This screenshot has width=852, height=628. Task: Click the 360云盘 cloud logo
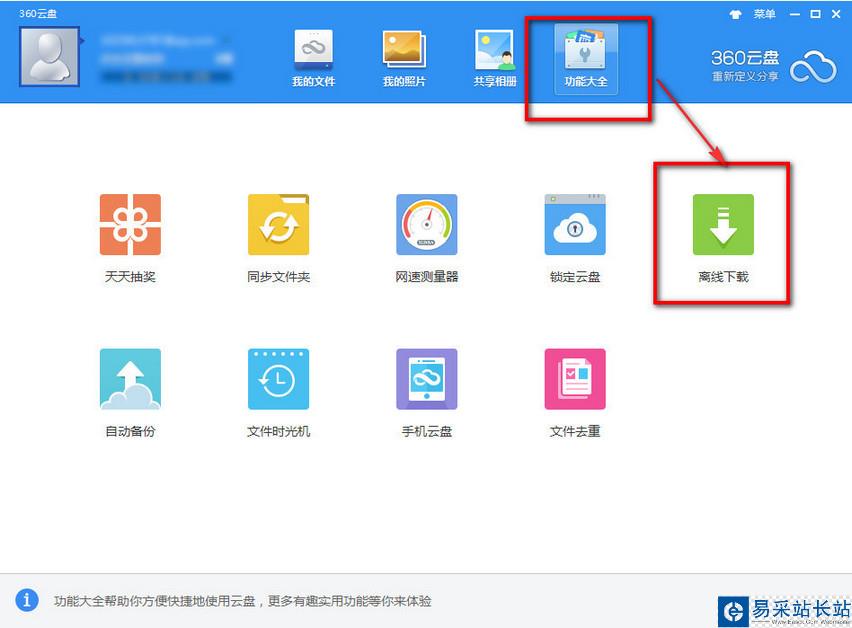click(x=813, y=67)
